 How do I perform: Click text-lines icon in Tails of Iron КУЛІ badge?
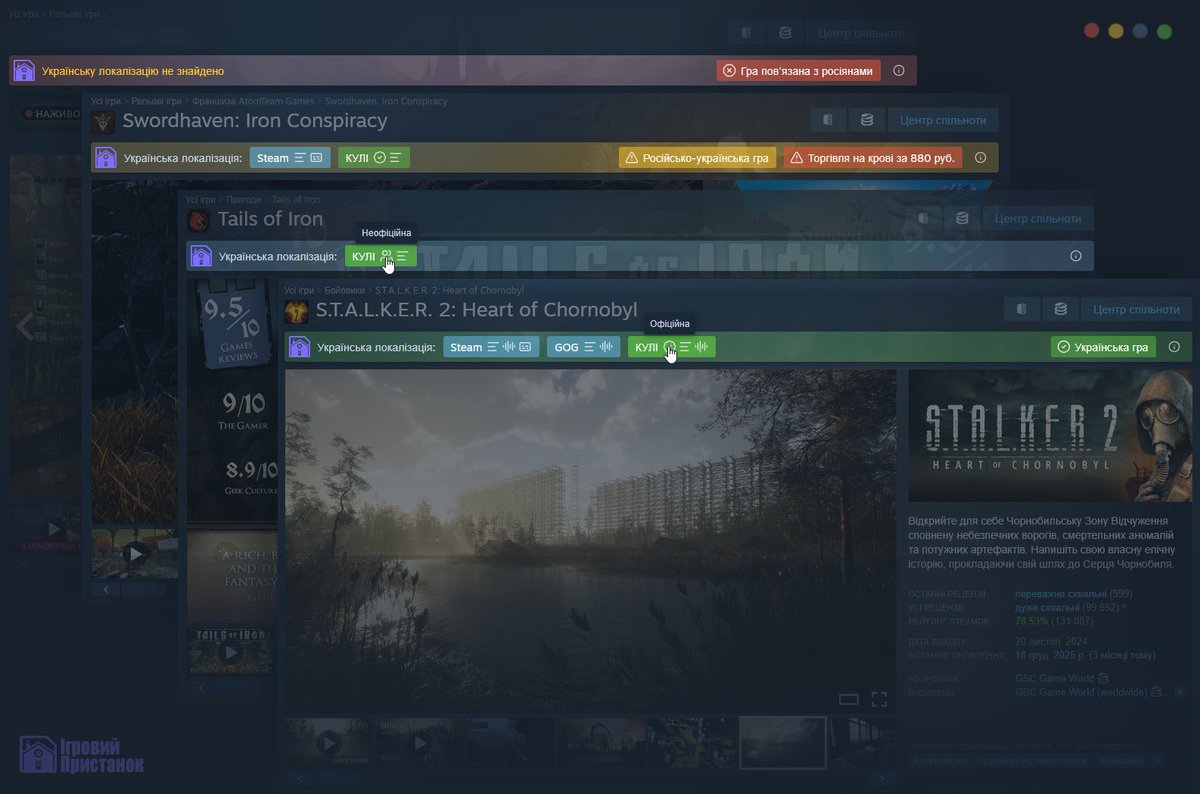click(x=401, y=256)
